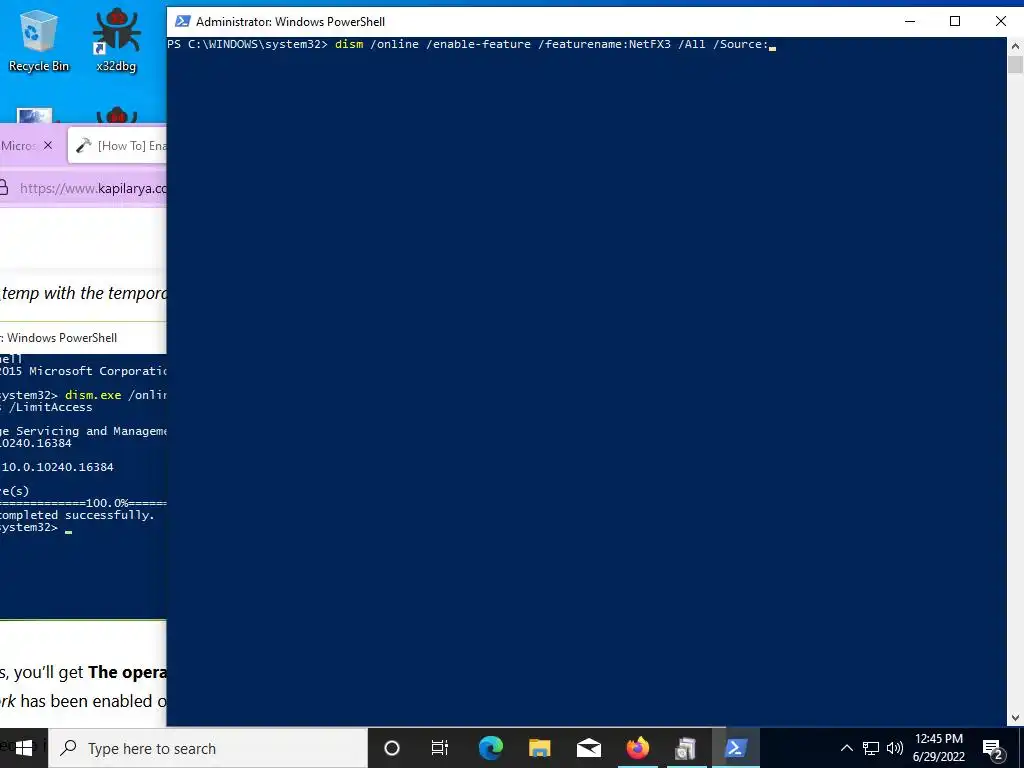Click the Windows Start button
The image size is (1024, 768).
click(x=24, y=748)
